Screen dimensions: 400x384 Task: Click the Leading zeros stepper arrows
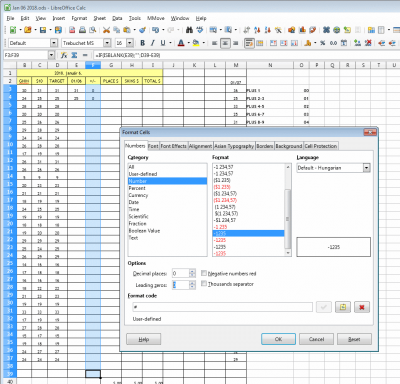pyautogui.click(x=192, y=285)
